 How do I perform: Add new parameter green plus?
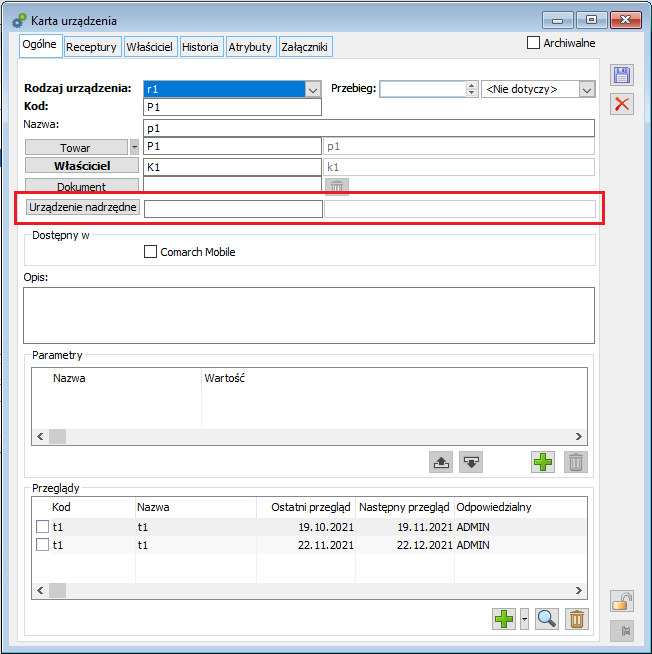pyautogui.click(x=543, y=462)
